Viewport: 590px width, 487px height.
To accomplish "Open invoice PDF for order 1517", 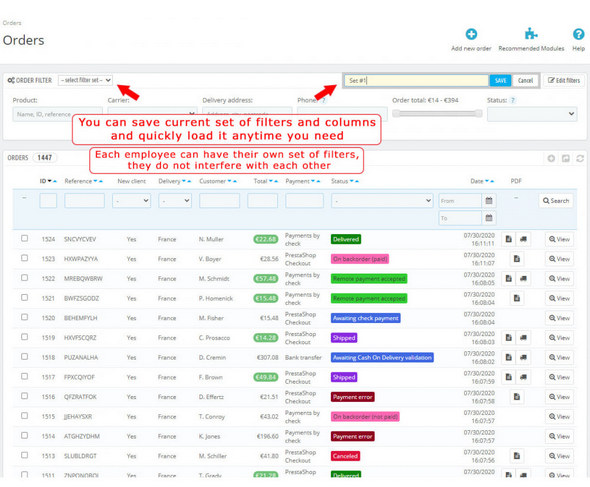I will click(509, 377).
